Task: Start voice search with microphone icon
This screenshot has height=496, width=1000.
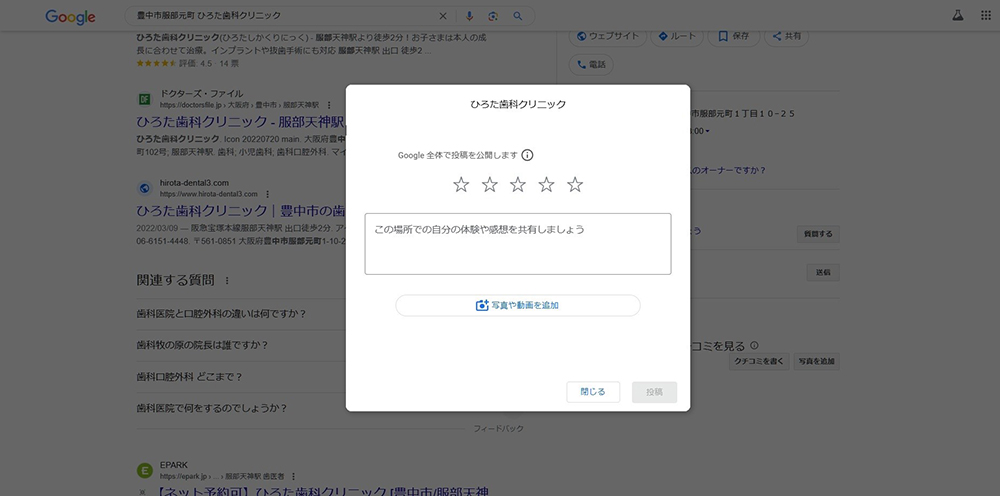Action: (x=470, y=17)
